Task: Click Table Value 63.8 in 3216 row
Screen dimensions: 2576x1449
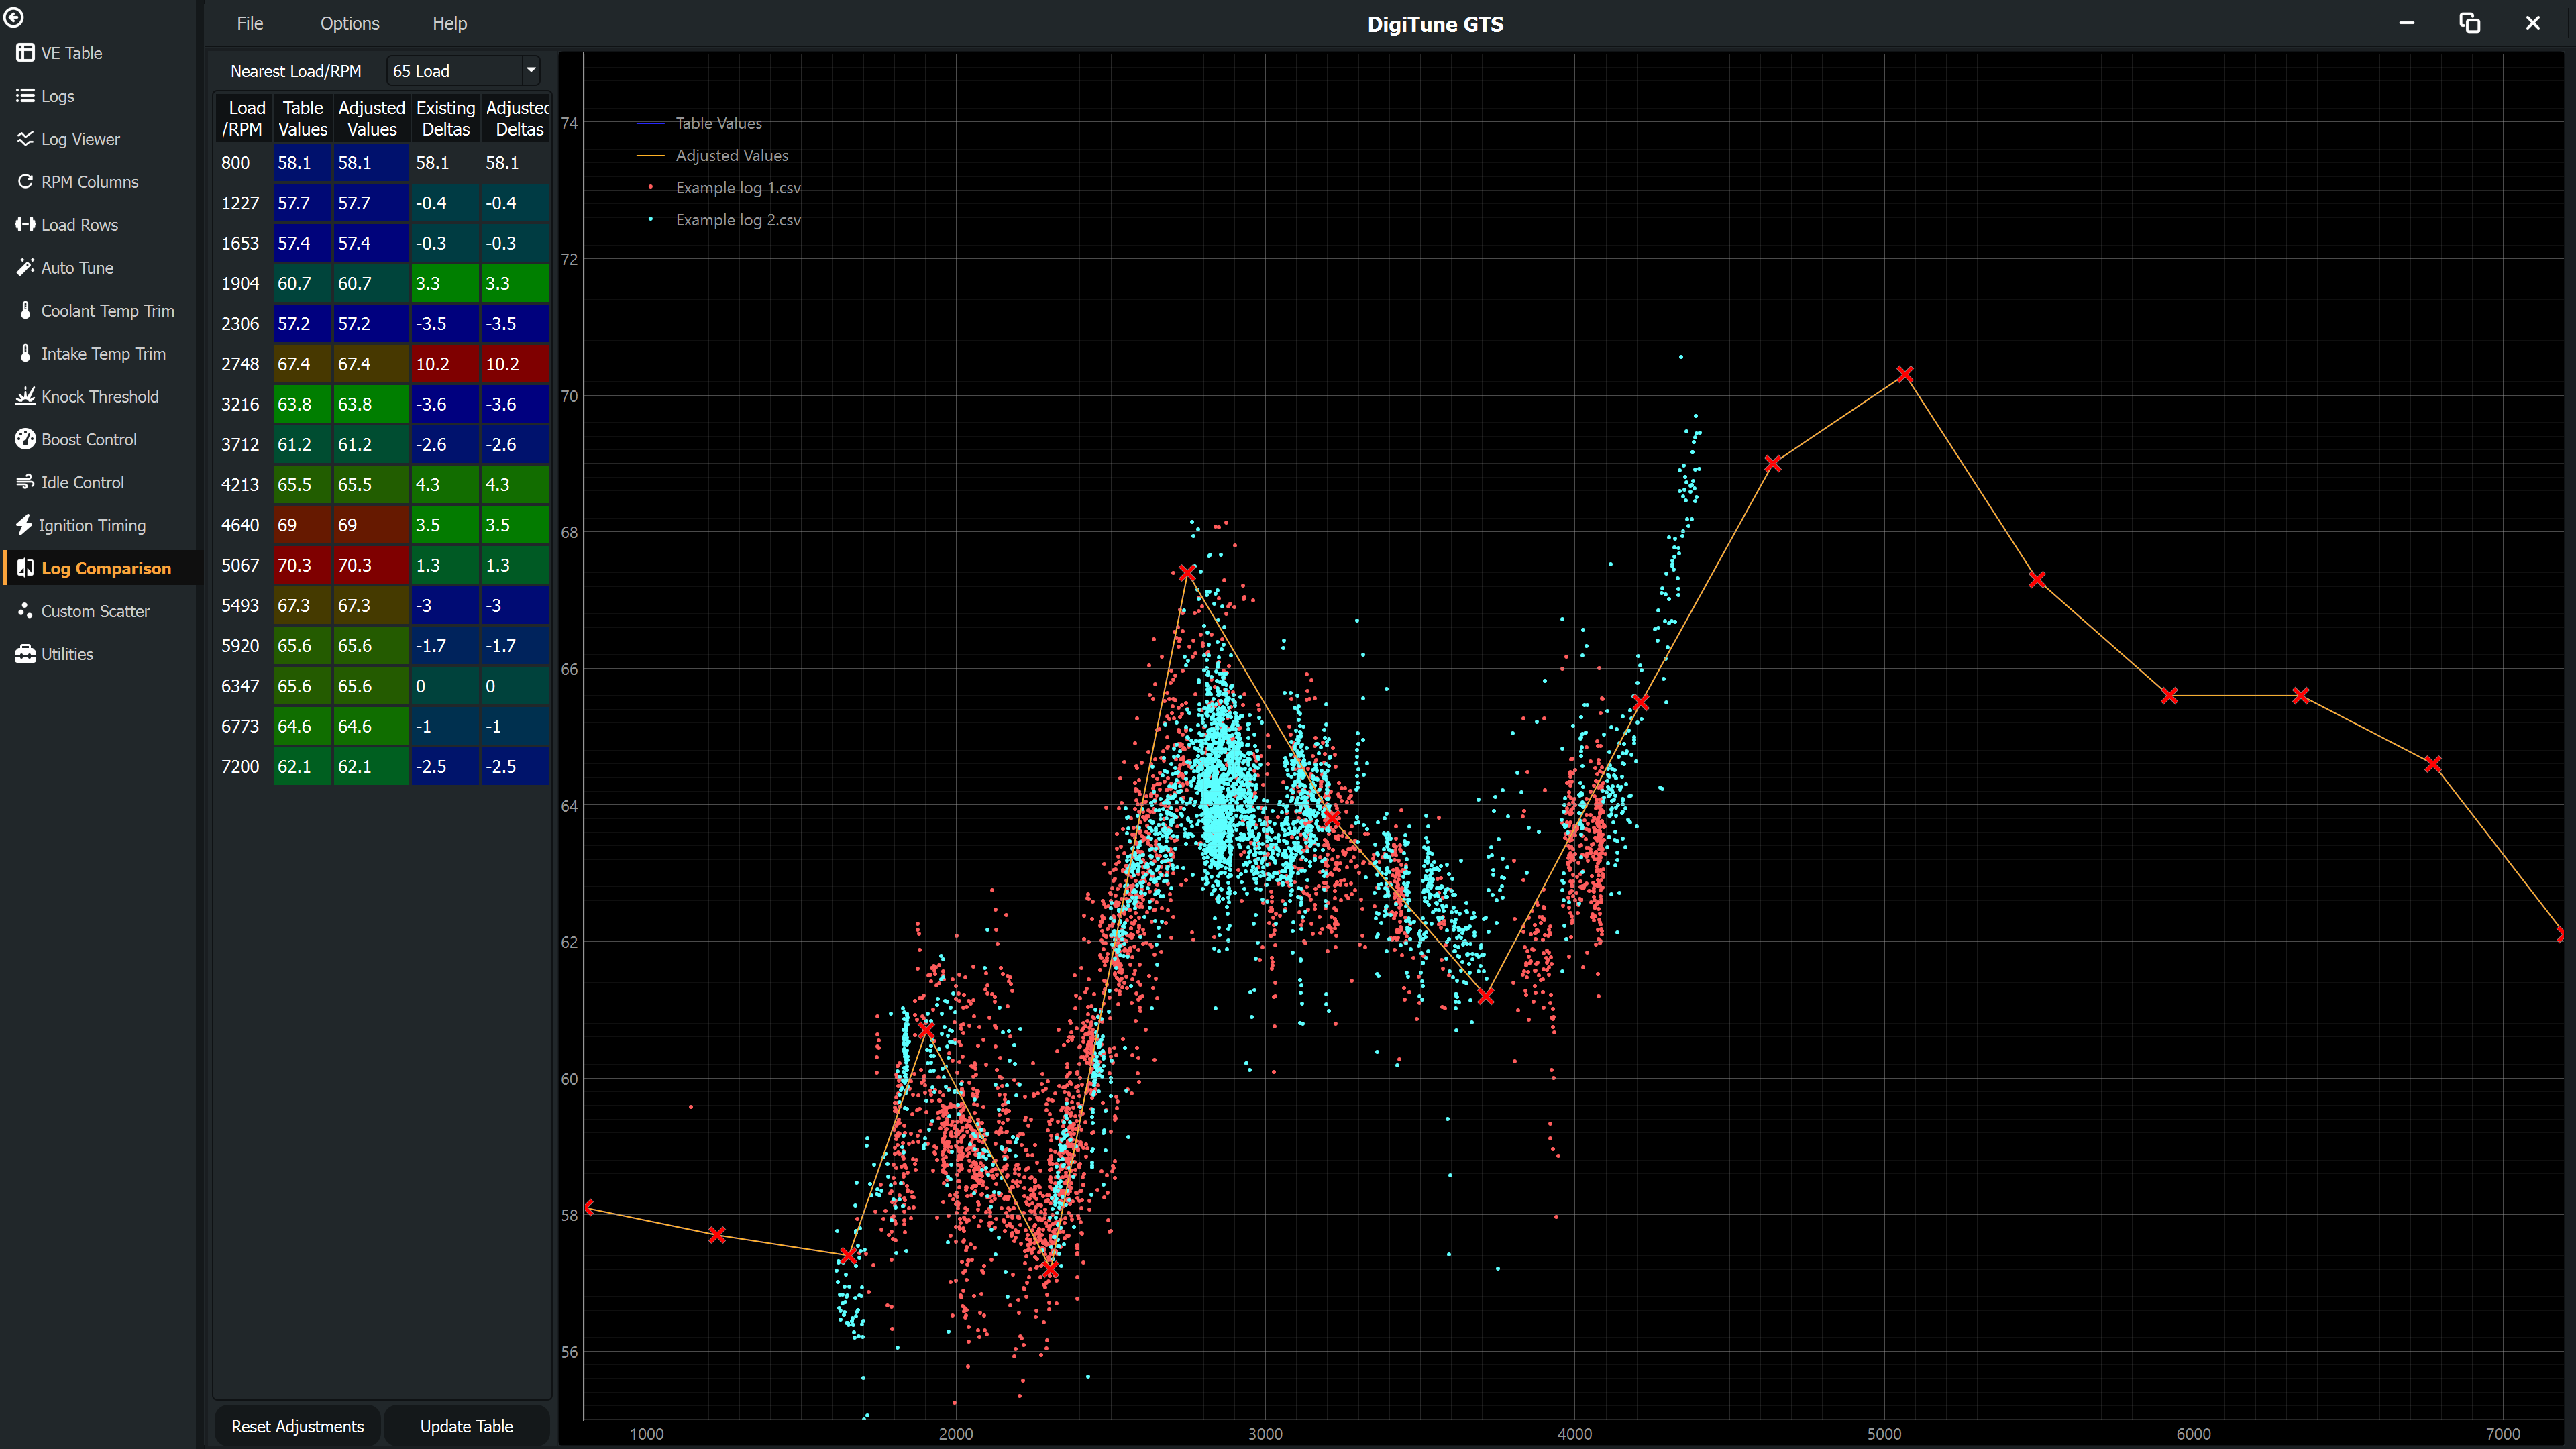Action: pos(302,404)
